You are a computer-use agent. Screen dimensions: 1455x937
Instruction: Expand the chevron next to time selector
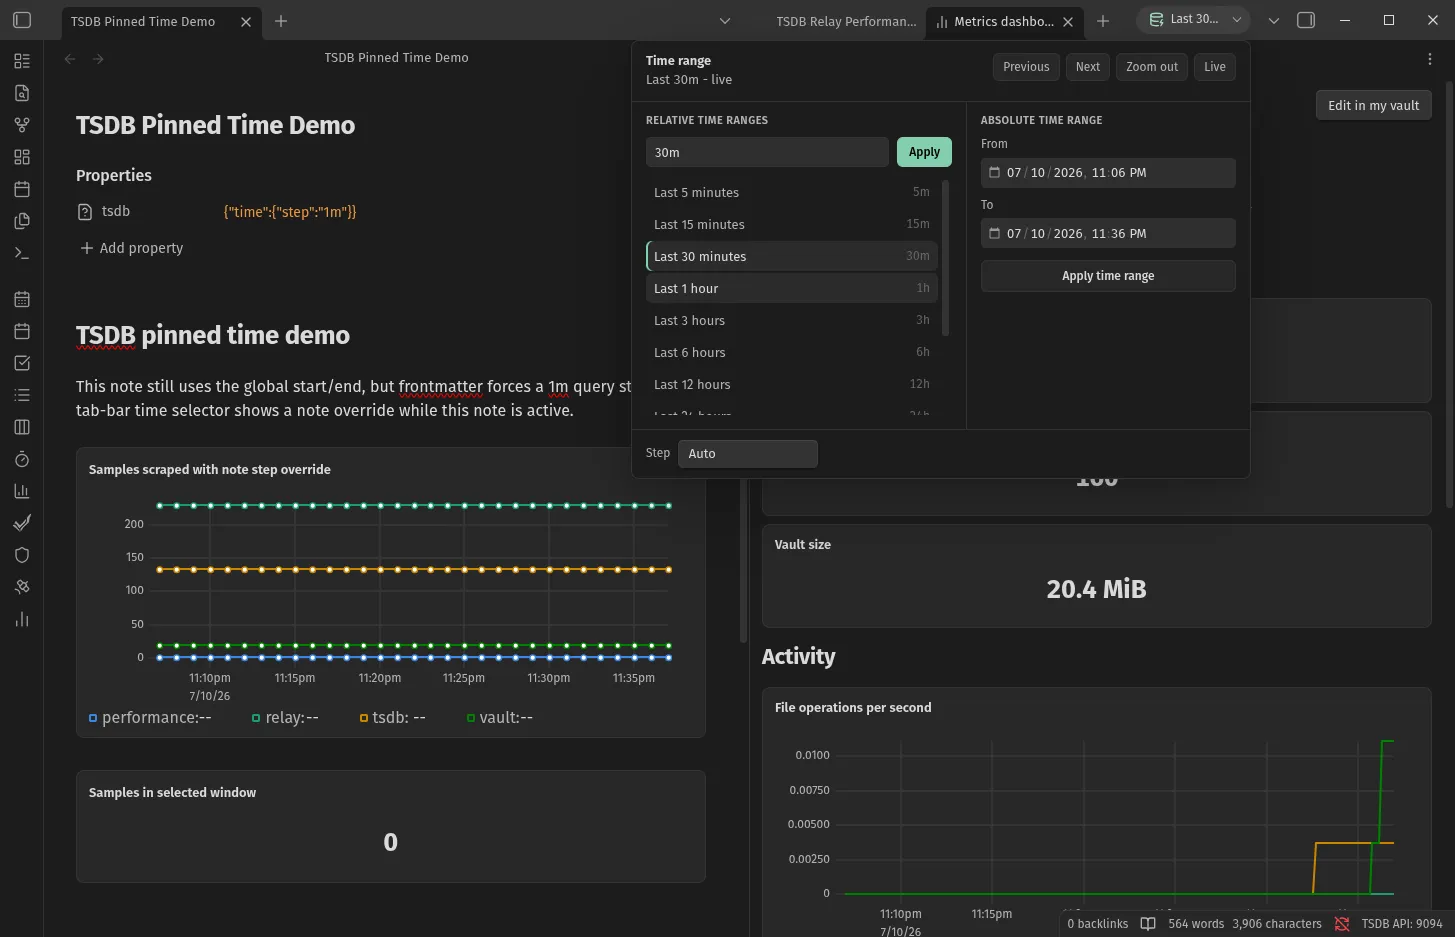click(1273, 20)
